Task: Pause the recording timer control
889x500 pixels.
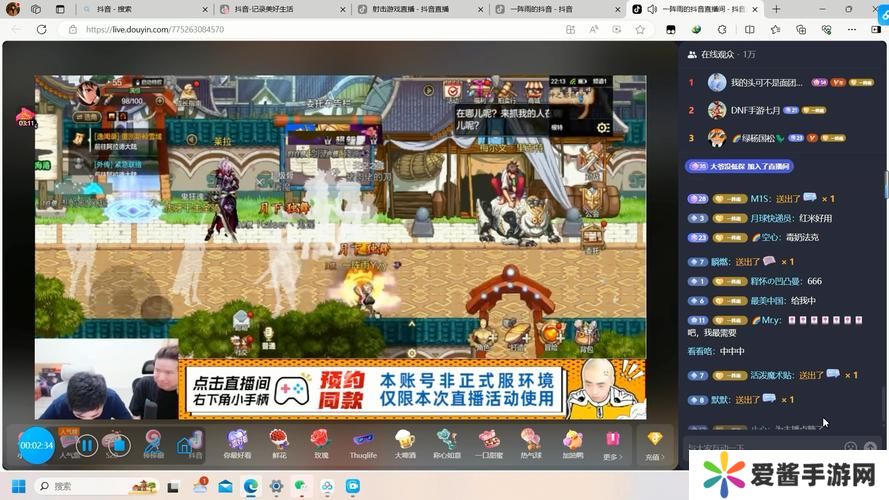Action: point(87,445)
